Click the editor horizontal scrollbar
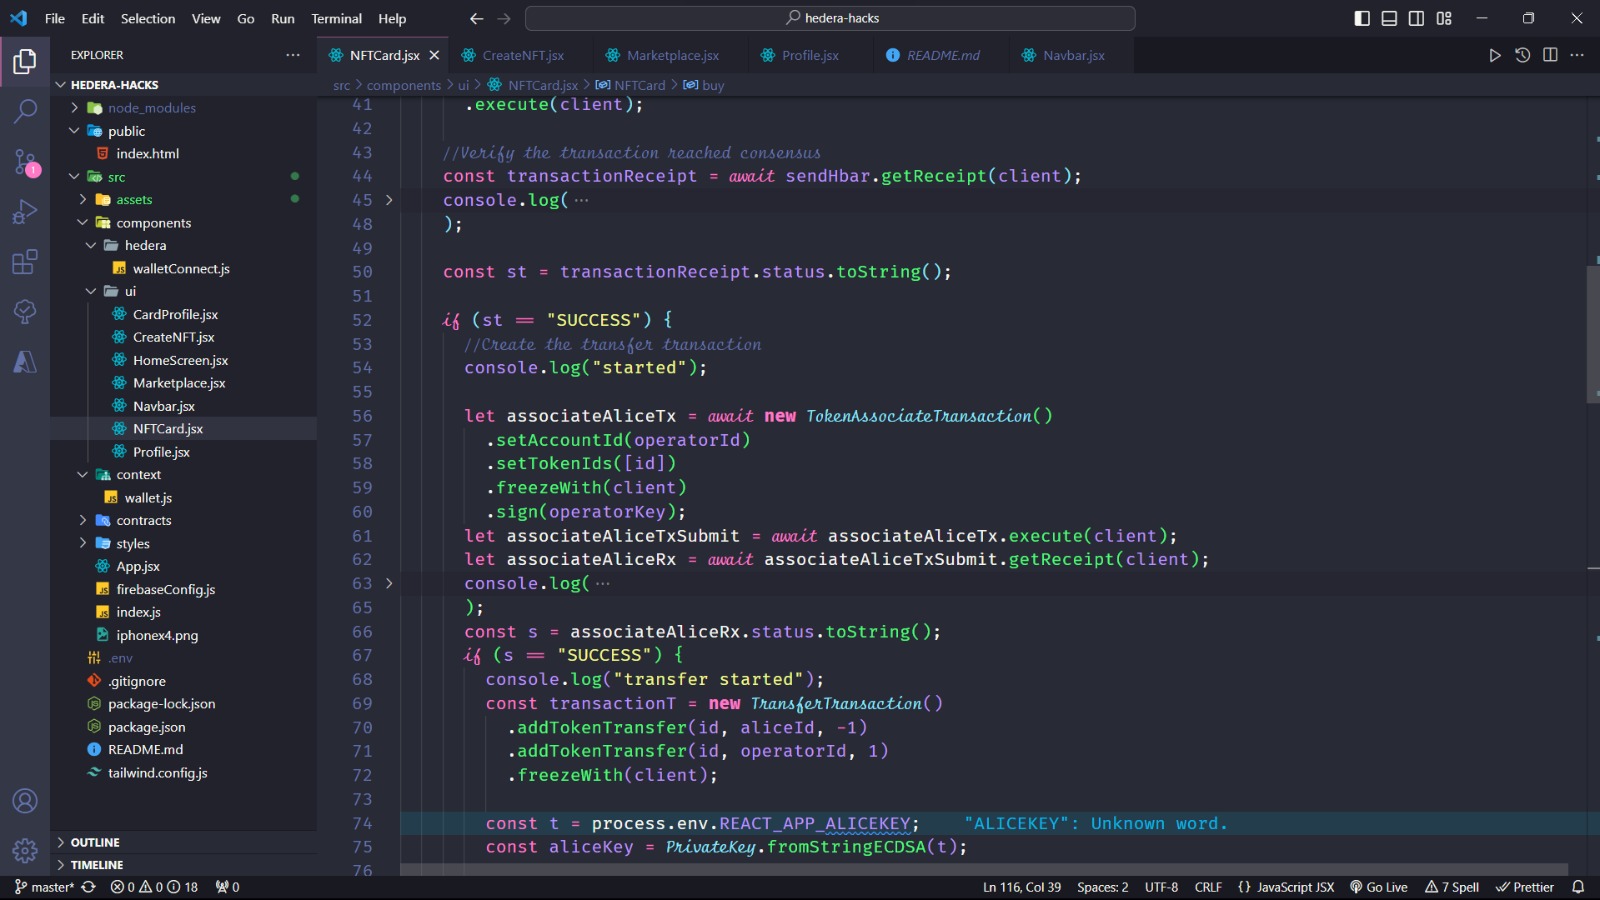 [x=984, y=869]
